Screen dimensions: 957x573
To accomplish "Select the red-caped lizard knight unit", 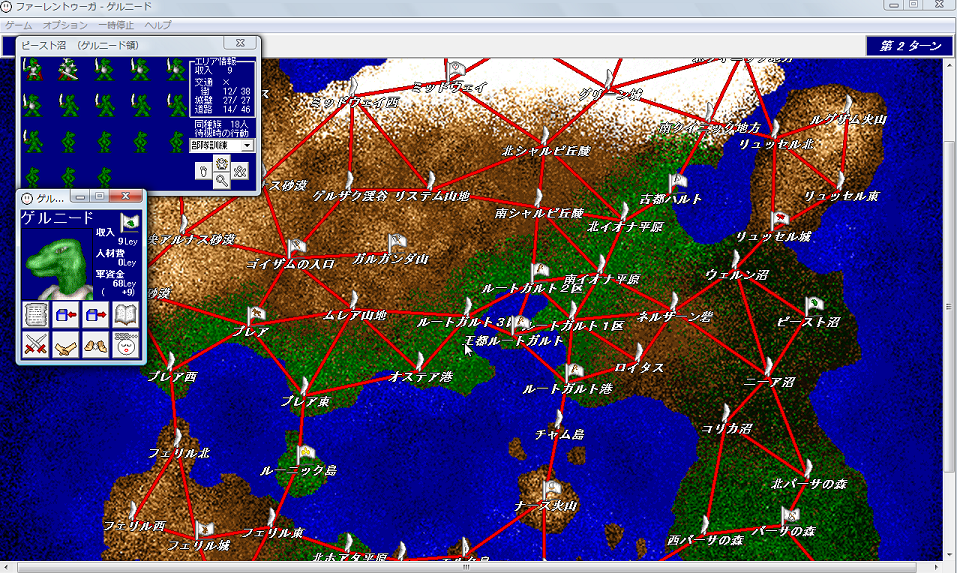I will pyautogui.click(x=32, y=70).
